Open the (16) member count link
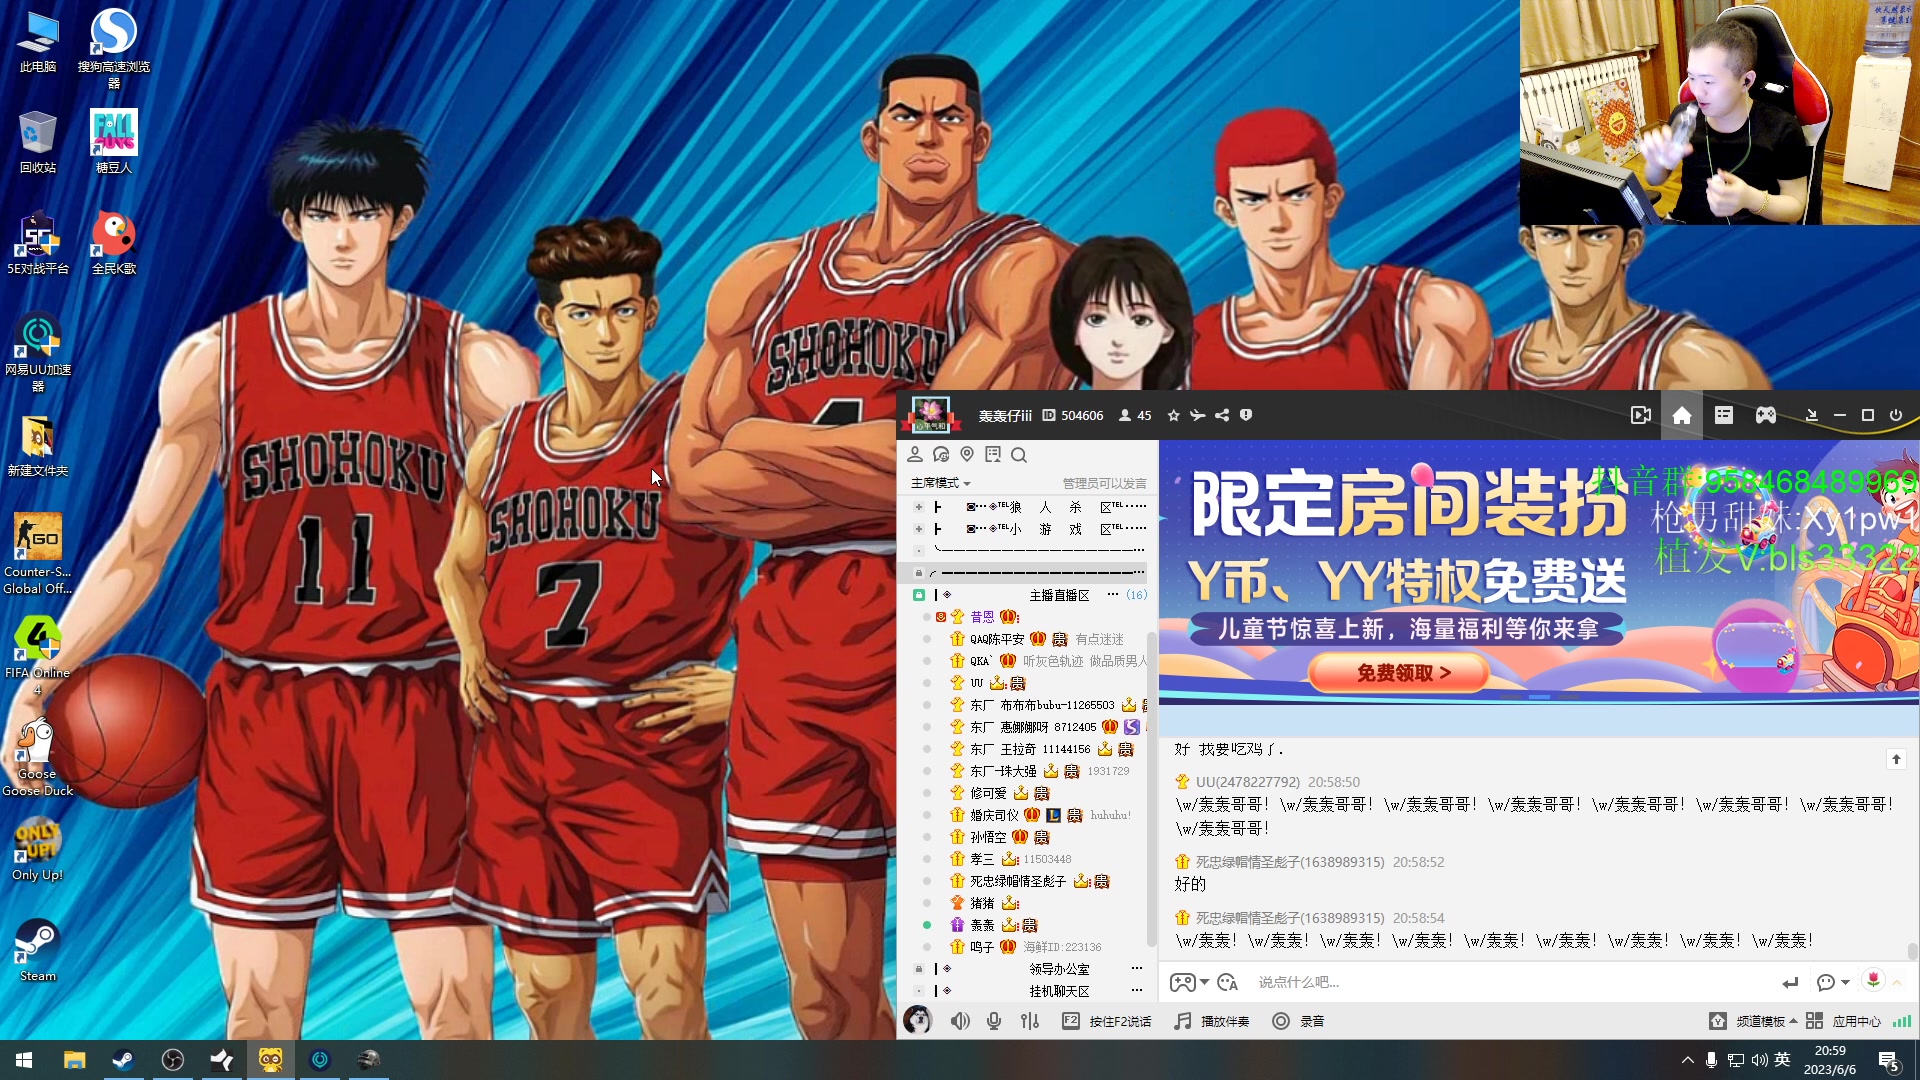1920x1080 pixels. 1137,594
